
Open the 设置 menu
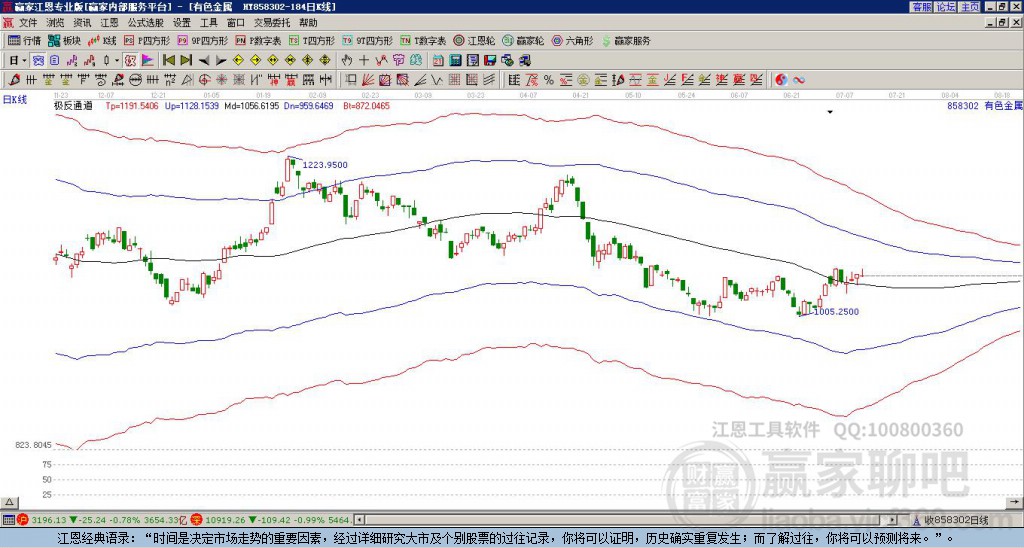[182, 23]
